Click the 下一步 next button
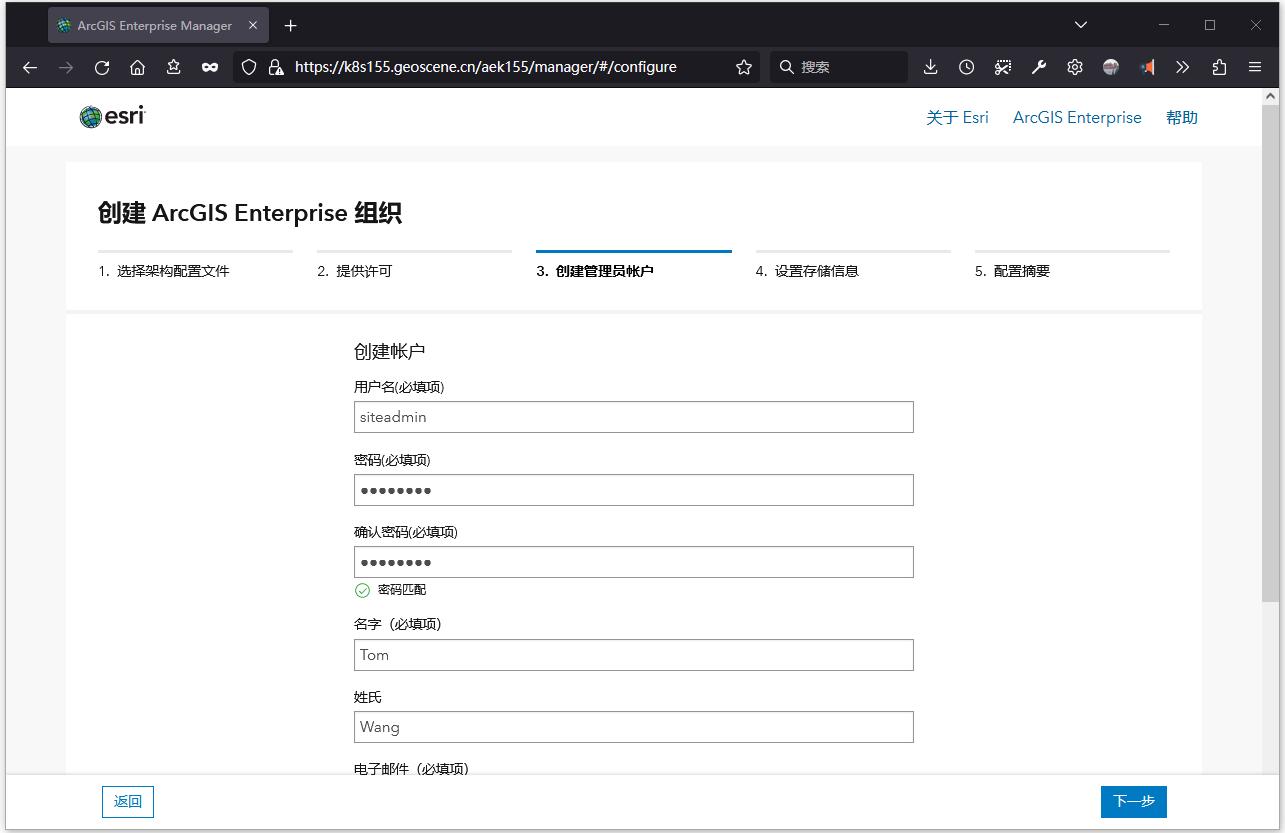Screen dimensions: 1285x833 coord(1134,801)
